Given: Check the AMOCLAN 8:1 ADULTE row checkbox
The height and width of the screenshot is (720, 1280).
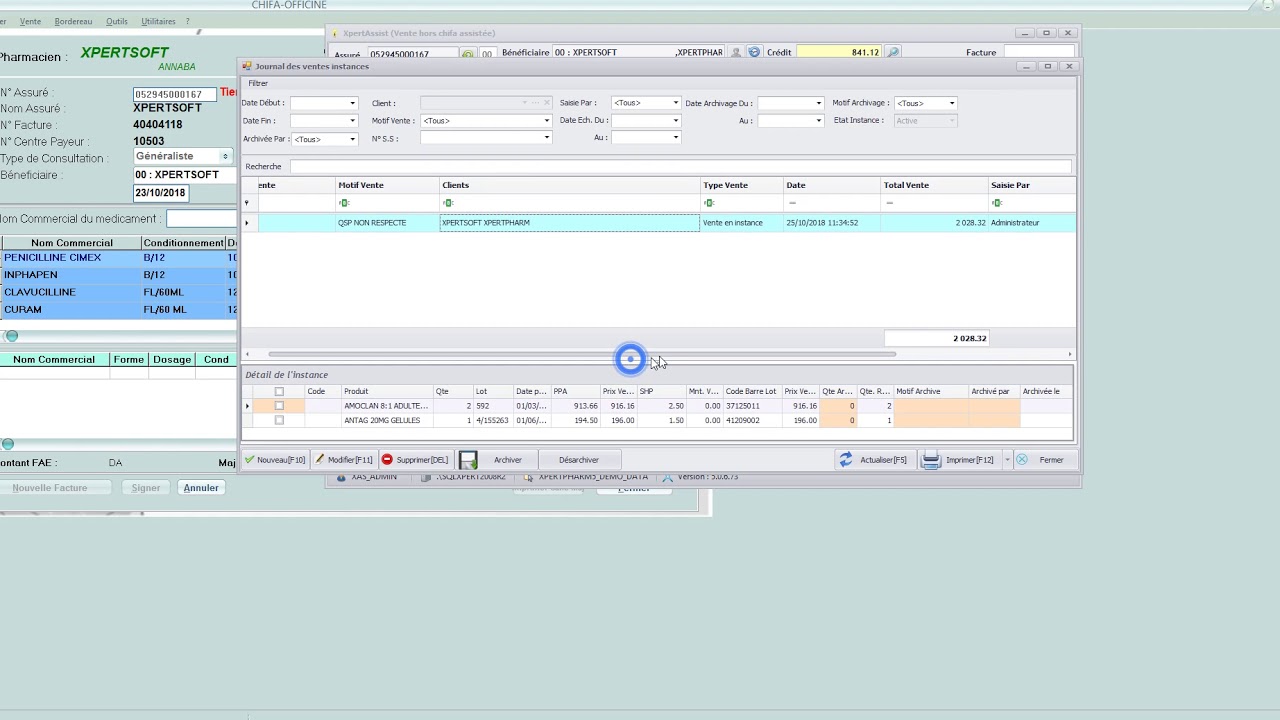Looking at the screenshot, I should pos(279,406).
